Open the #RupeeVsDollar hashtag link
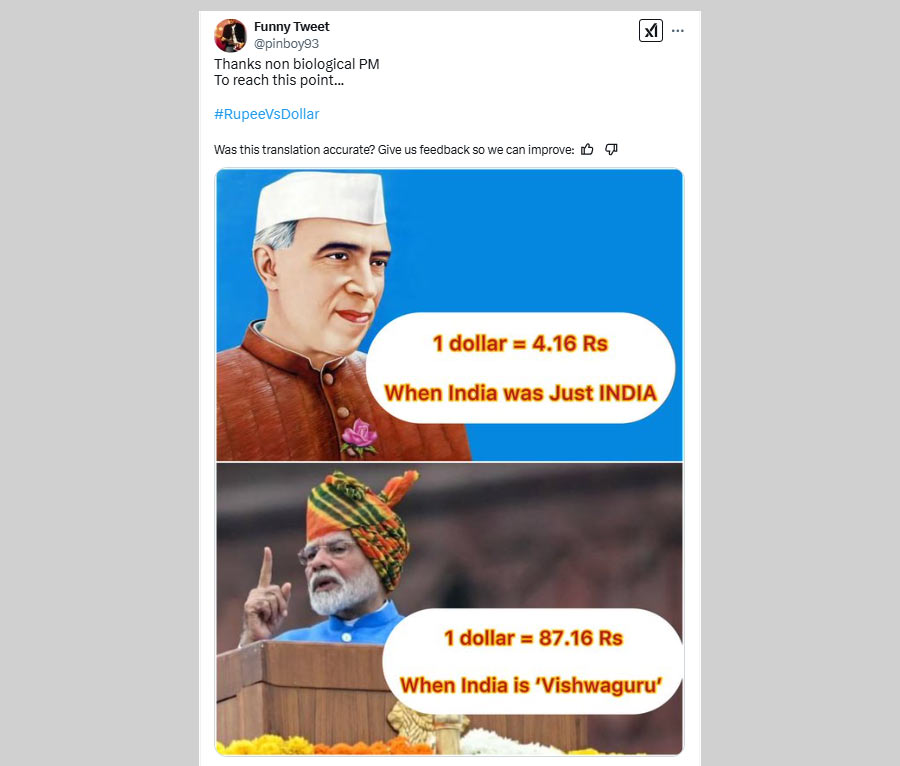This screenshot has height=766, width=900. point(266,114)
